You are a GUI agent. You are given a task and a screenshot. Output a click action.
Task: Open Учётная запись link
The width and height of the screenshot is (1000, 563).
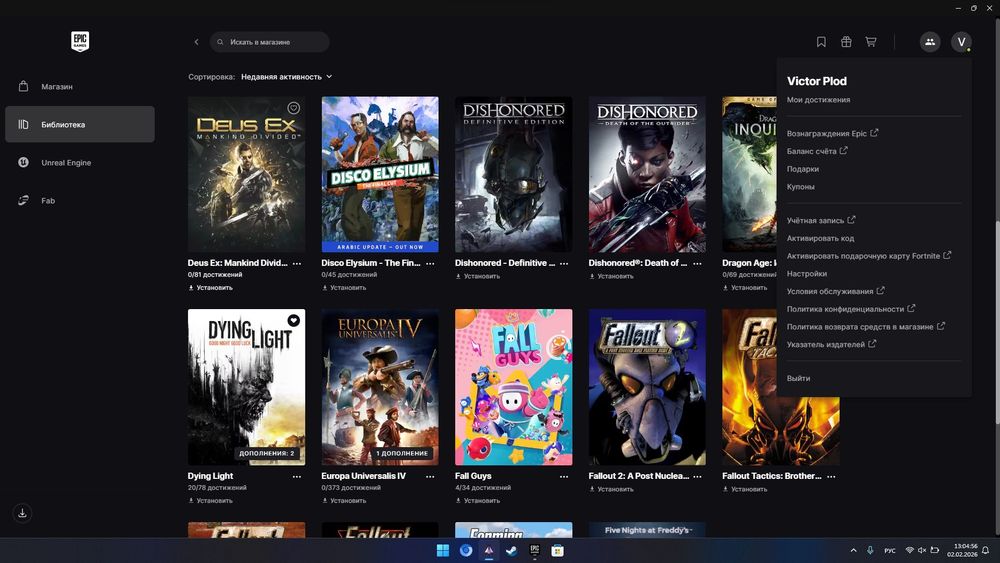(821, 220)
